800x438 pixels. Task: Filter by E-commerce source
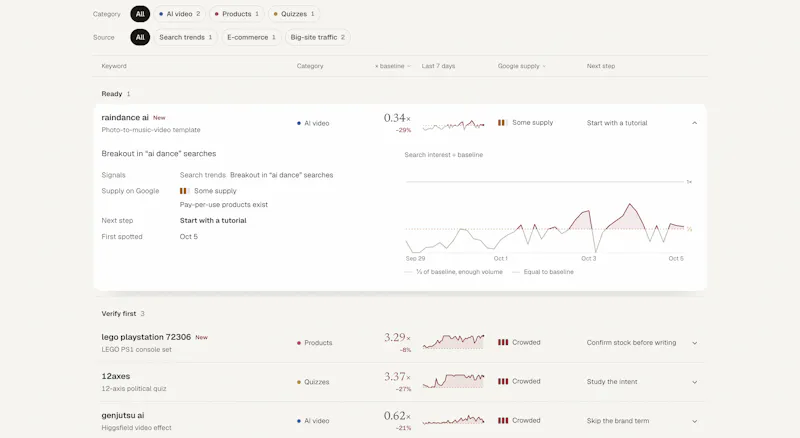[251, 37]
